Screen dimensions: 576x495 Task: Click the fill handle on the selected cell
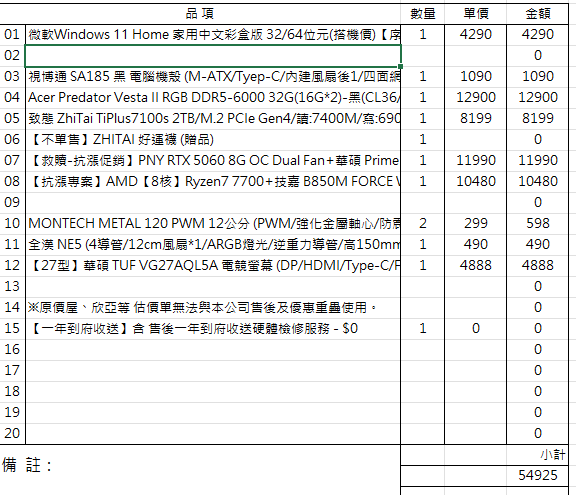(x=400, y=66)
